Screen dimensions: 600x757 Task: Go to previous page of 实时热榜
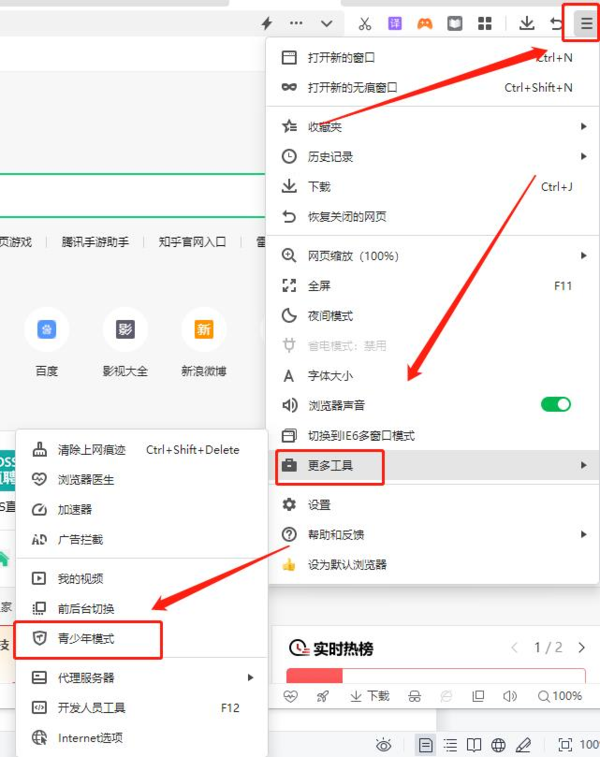pyautogui.click(x=515, y=647)
